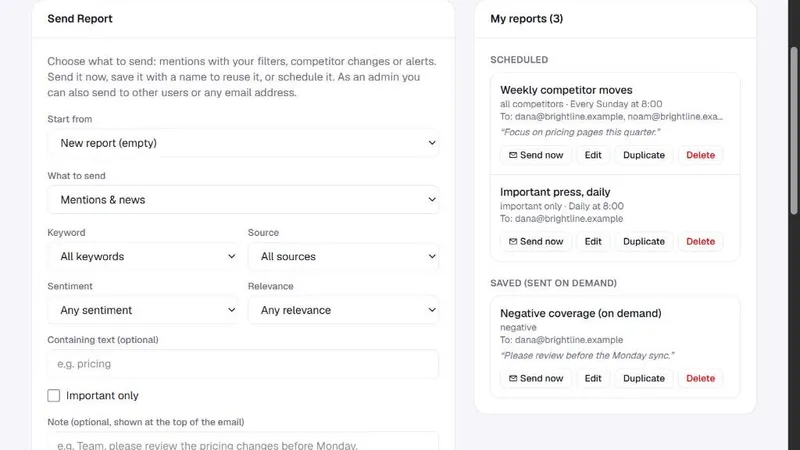Send now the Important press, daily report
This screenshot has height=450, width=800.
[x=536, y=241]
